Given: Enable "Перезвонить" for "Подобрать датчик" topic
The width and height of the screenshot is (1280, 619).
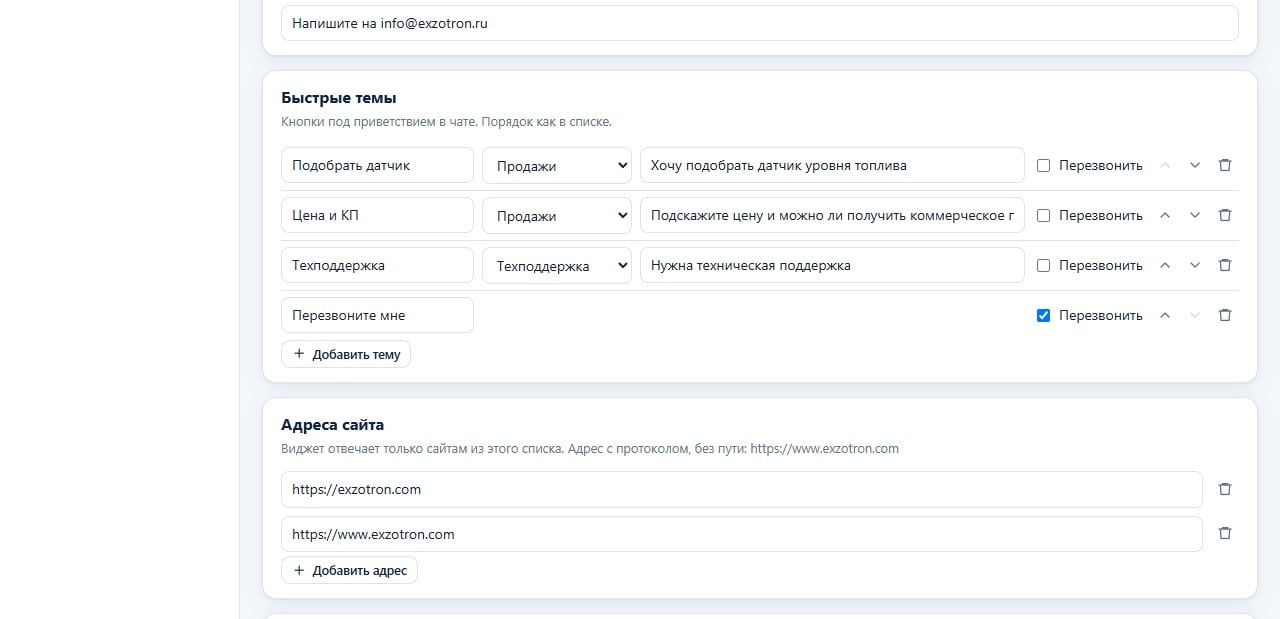Looking at the screenshot, I should [x=1043, y=166].
